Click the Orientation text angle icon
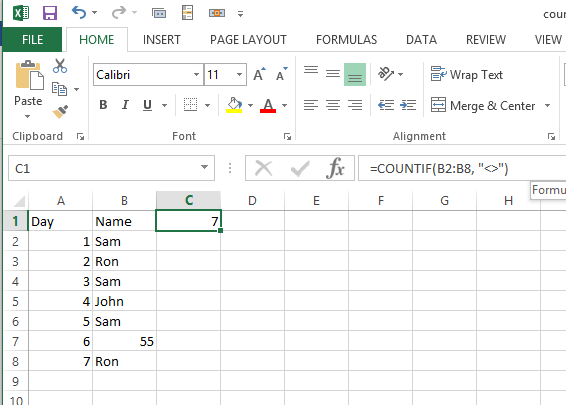 [x=386, y=74]
